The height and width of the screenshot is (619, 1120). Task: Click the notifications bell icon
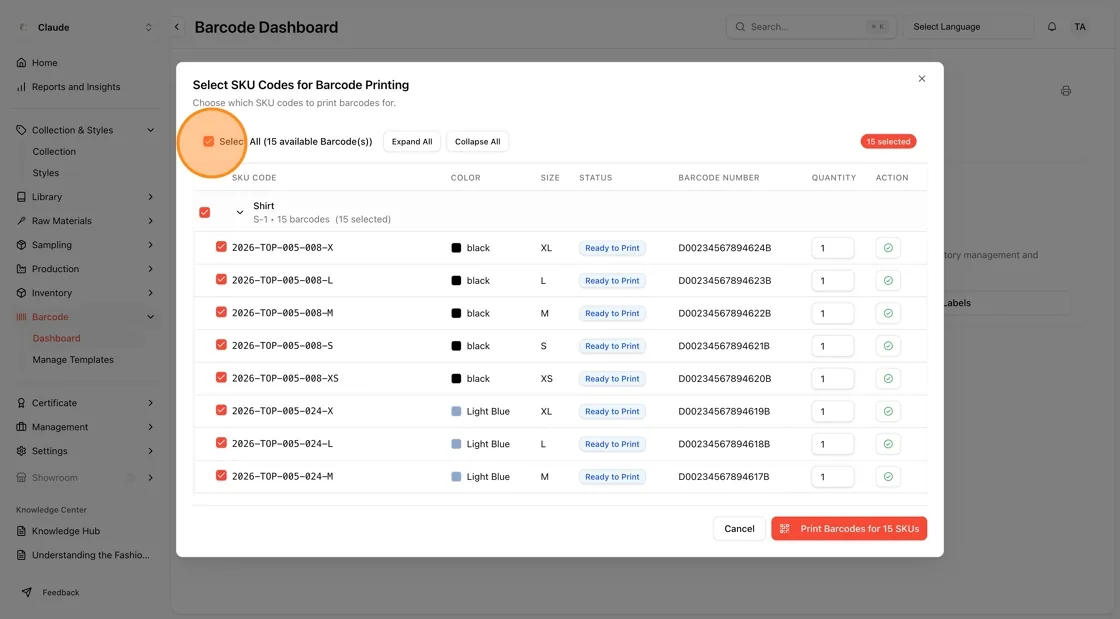pos(1051,27)
